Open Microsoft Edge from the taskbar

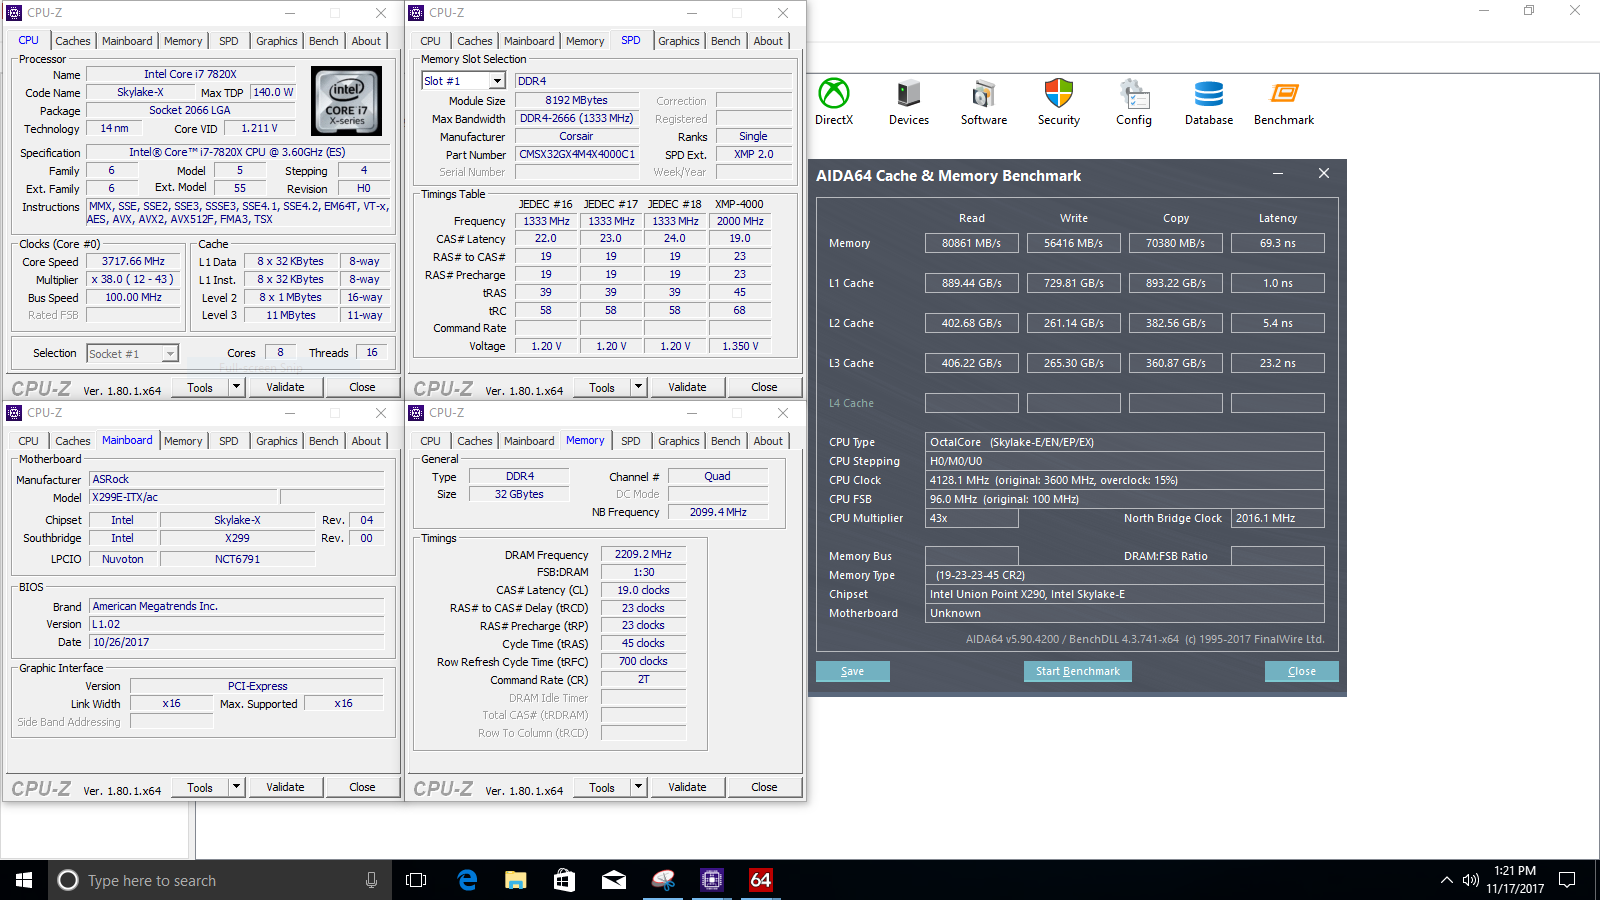[467, 880]
